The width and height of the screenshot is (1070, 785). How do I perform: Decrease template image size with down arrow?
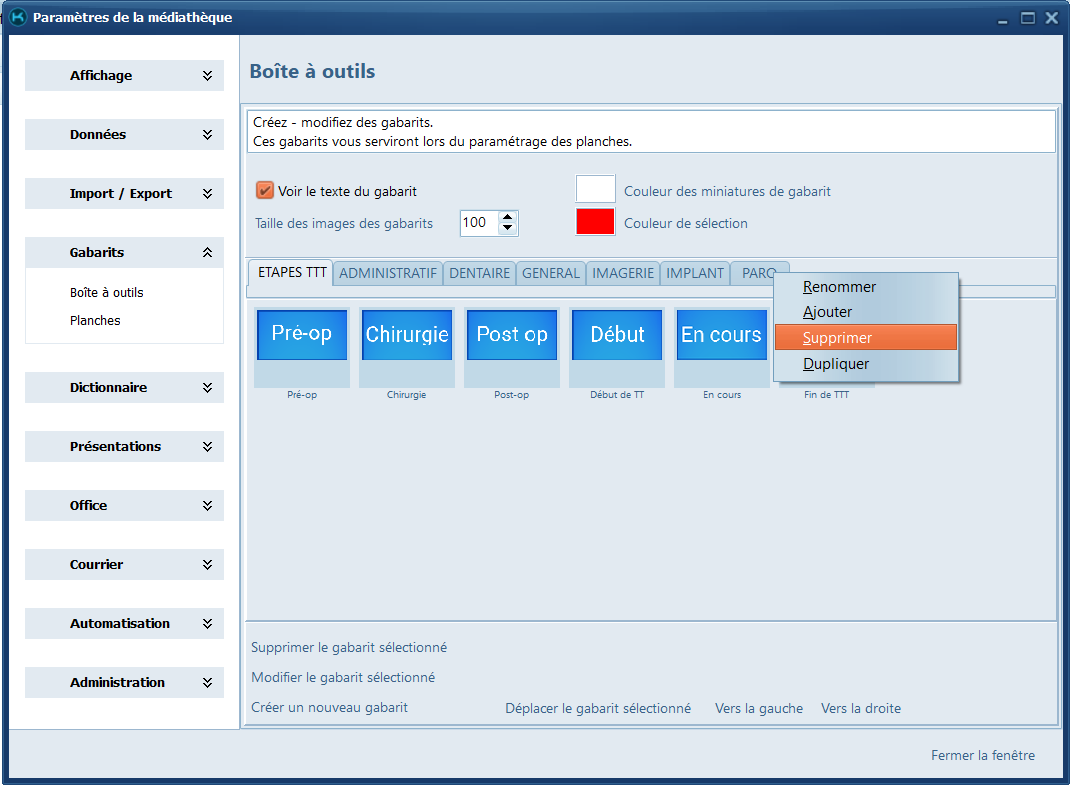pyautogui.click(x=508, y=229)
